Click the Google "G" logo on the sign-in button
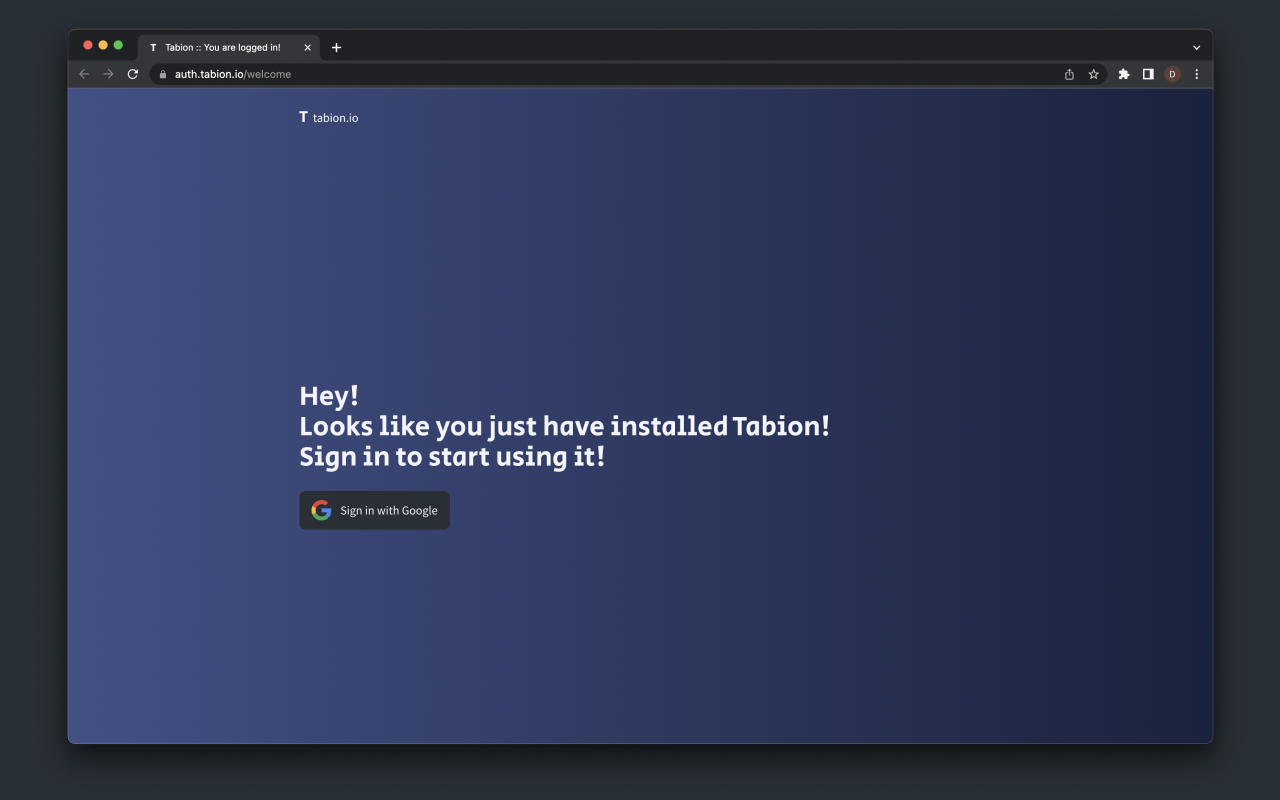 (321, 510)
